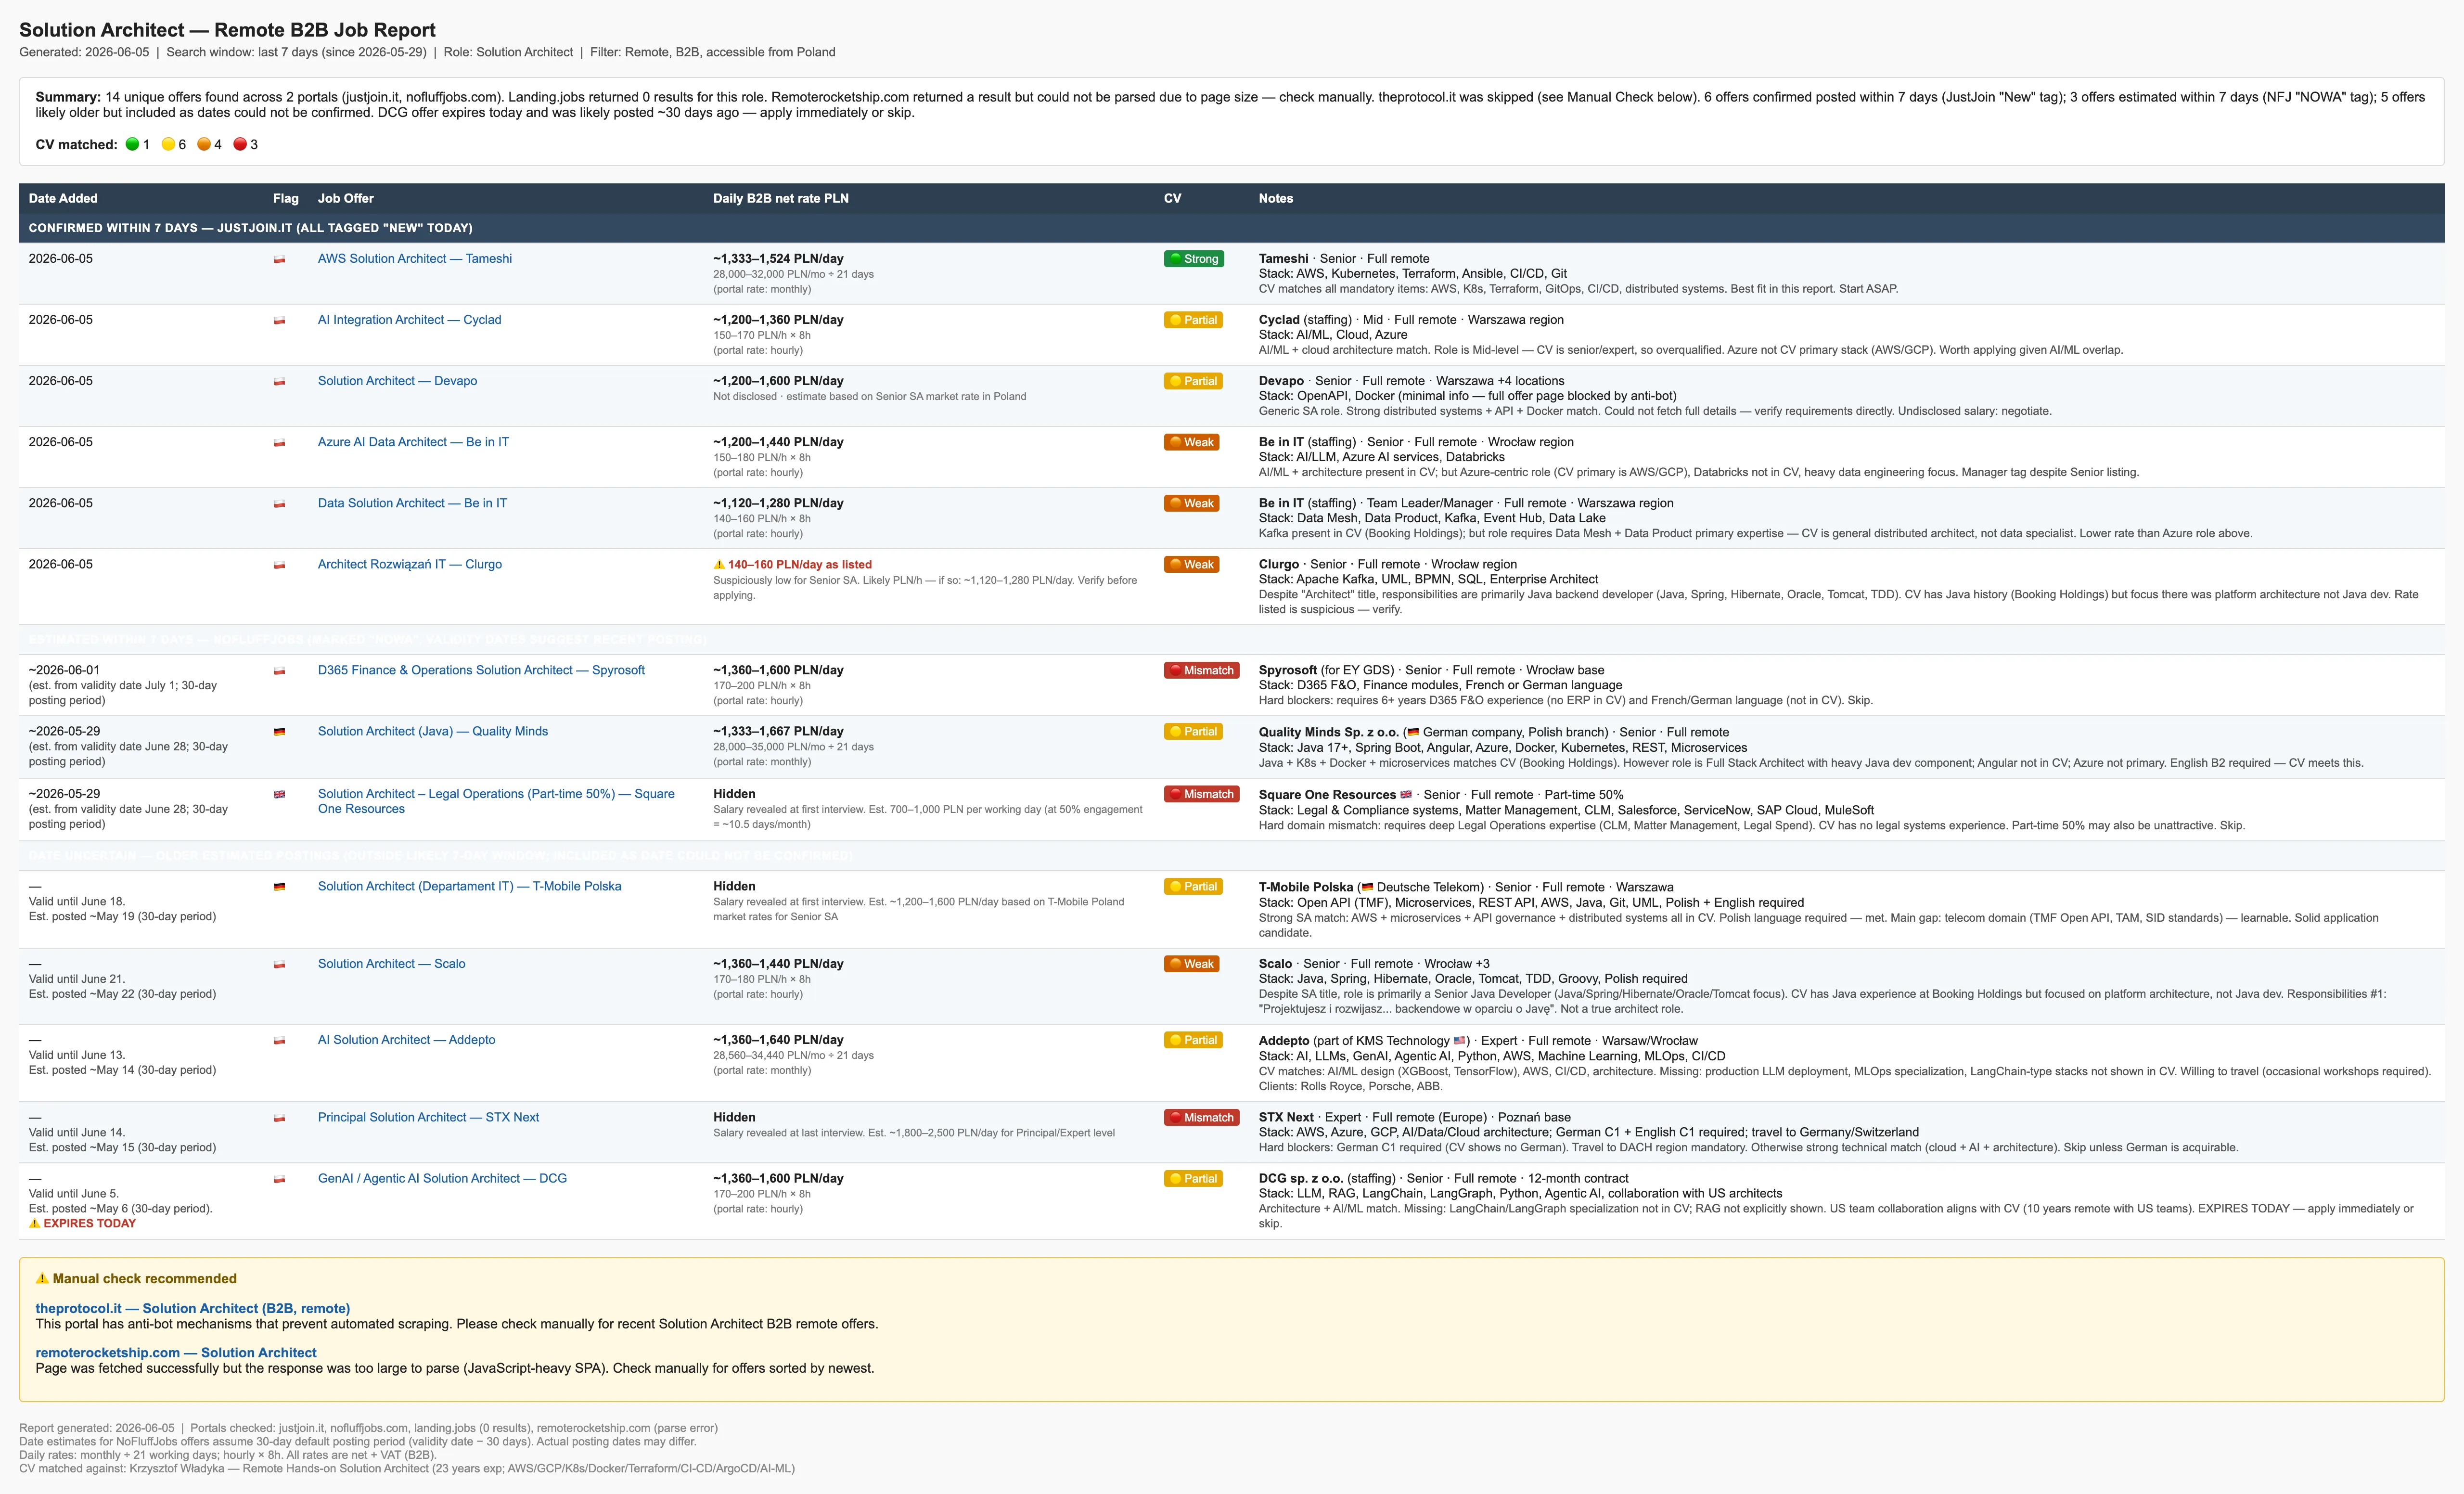Click the green Strong badge for Tameshi

(1193, 259)
